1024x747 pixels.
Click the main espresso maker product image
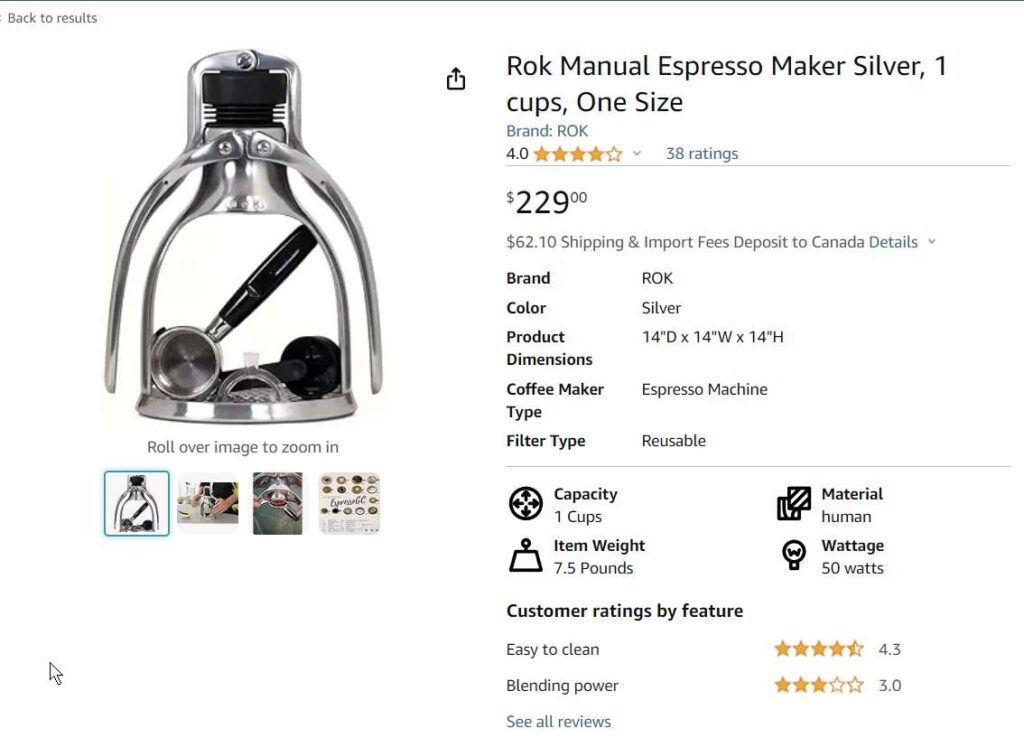click(x=244, y=236)
